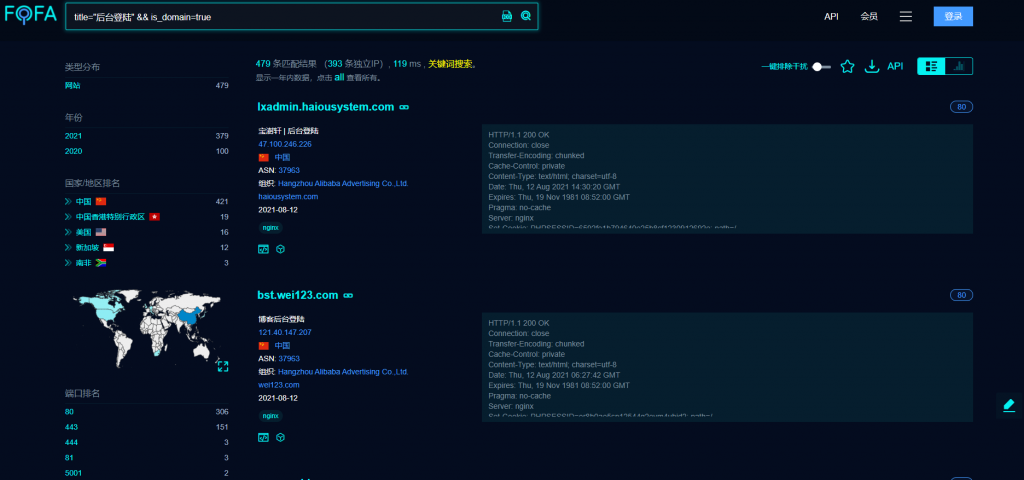Click Alibaba organization link in bst.wei123.com result

click(343, 372)
